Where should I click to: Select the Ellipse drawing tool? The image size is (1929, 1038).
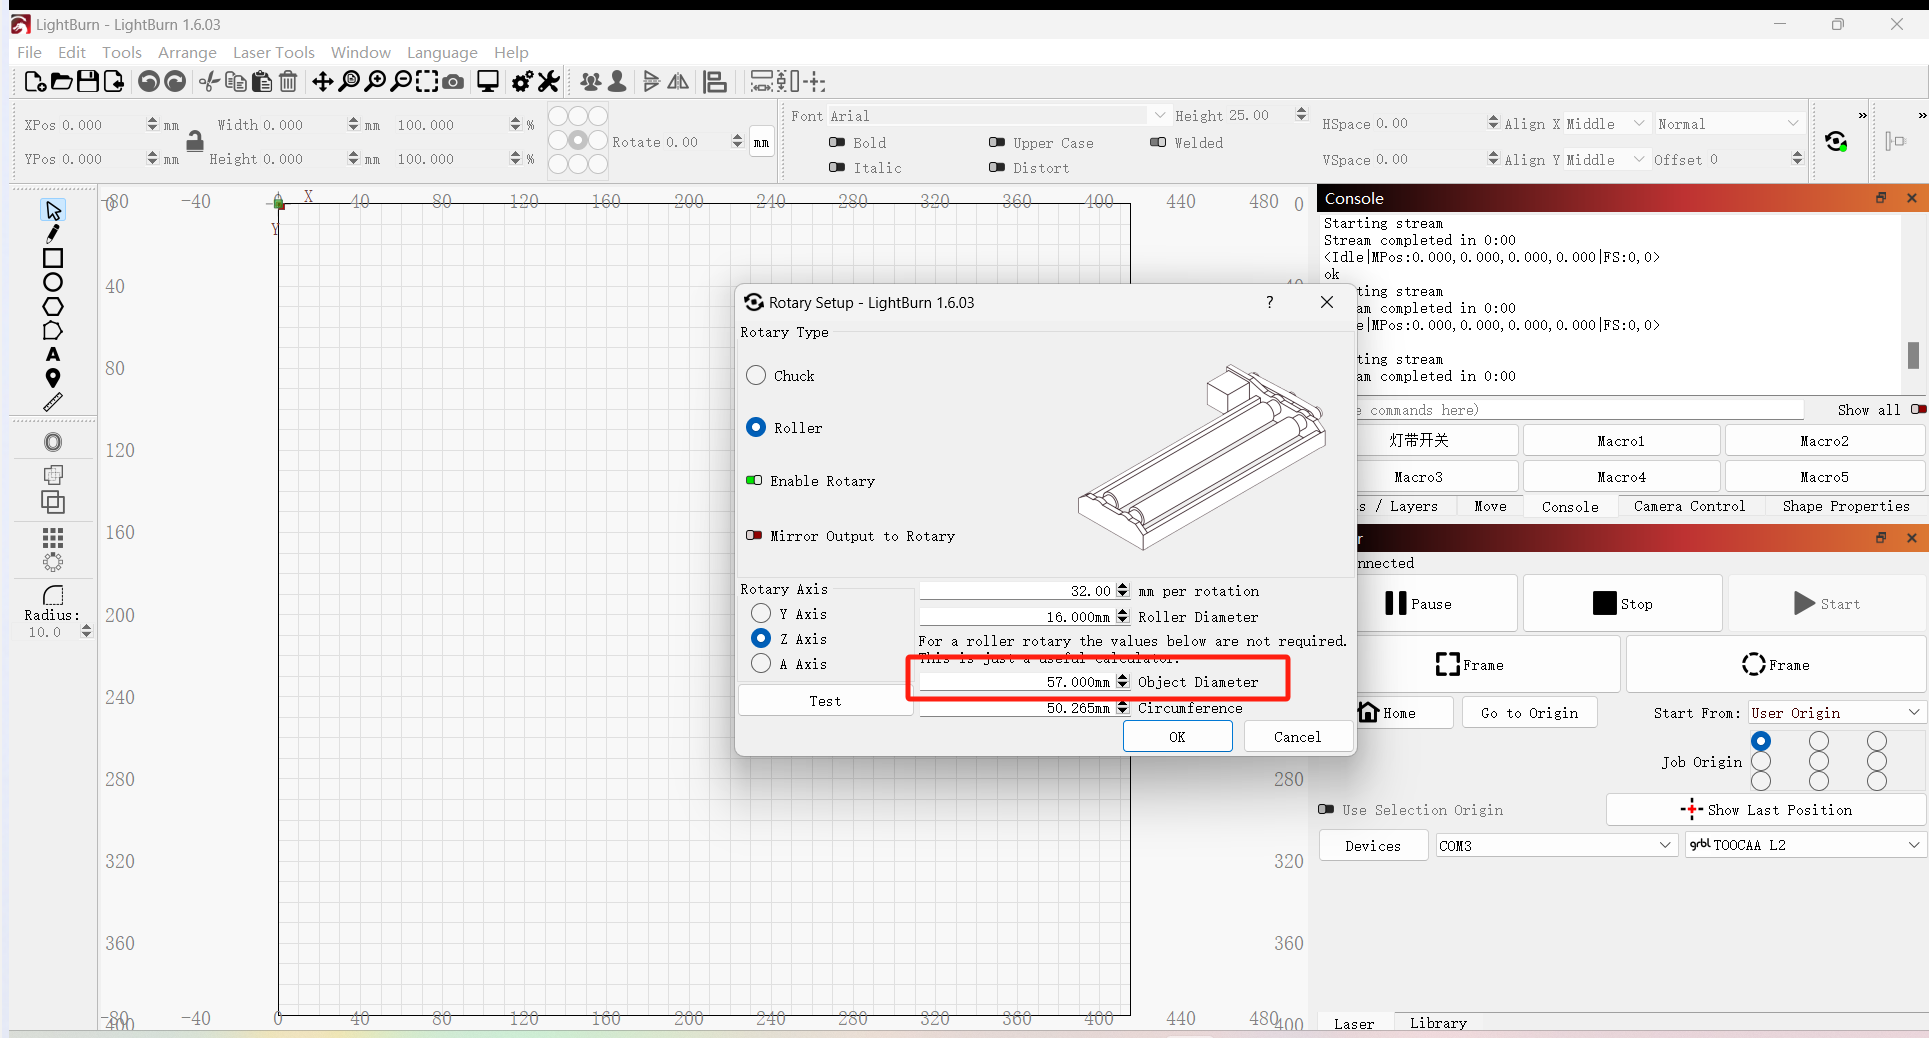[x=53, y=282]
